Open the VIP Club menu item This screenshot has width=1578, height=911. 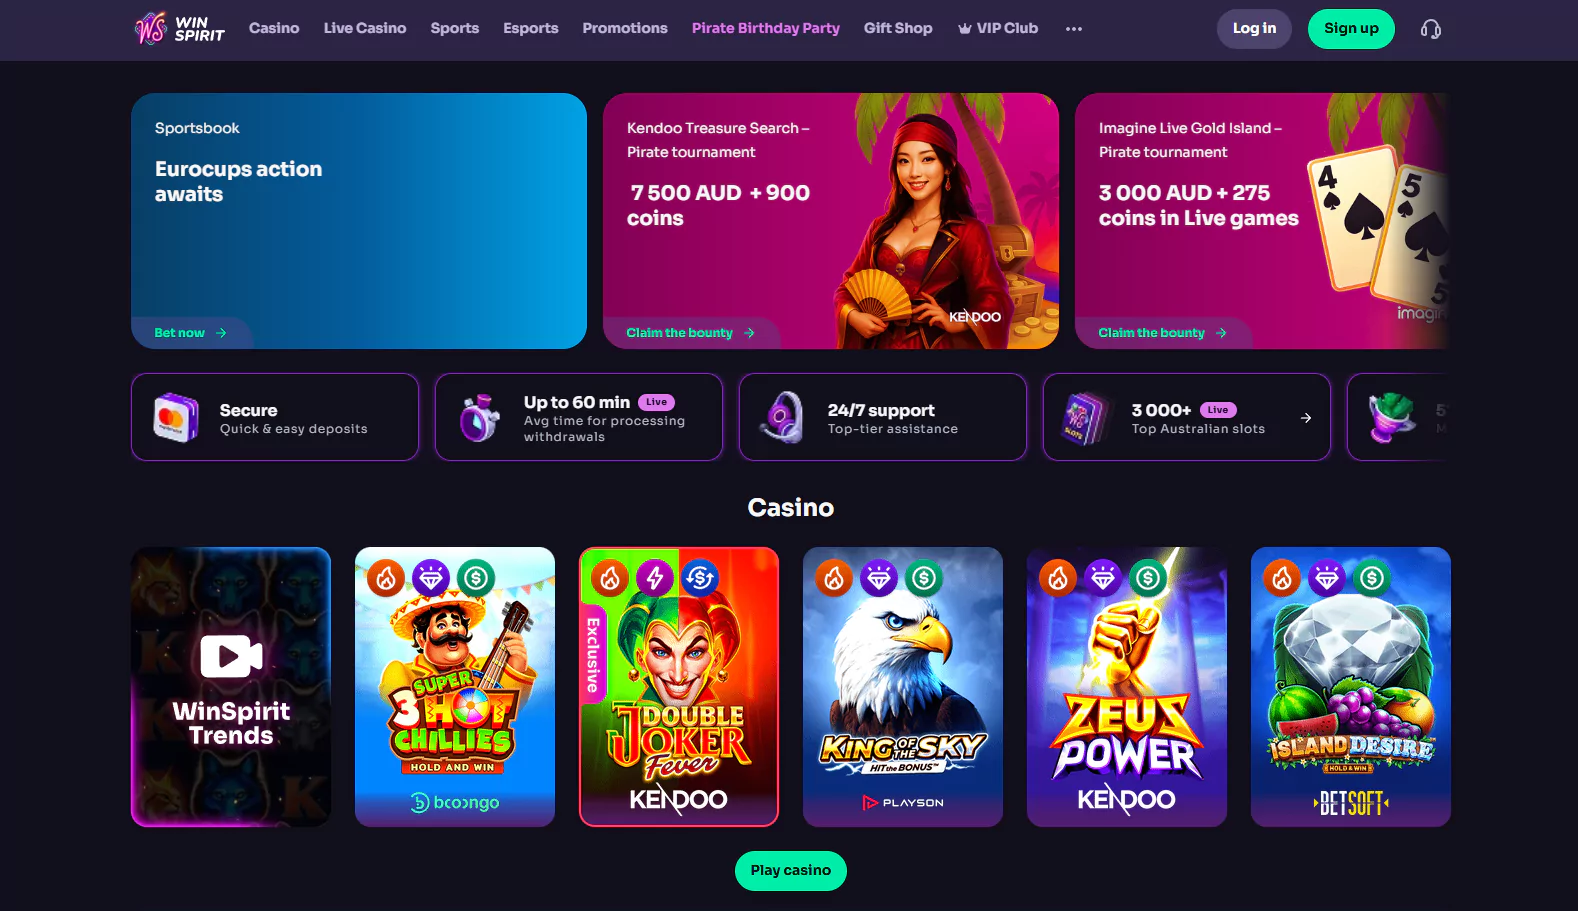click(998, 28)
